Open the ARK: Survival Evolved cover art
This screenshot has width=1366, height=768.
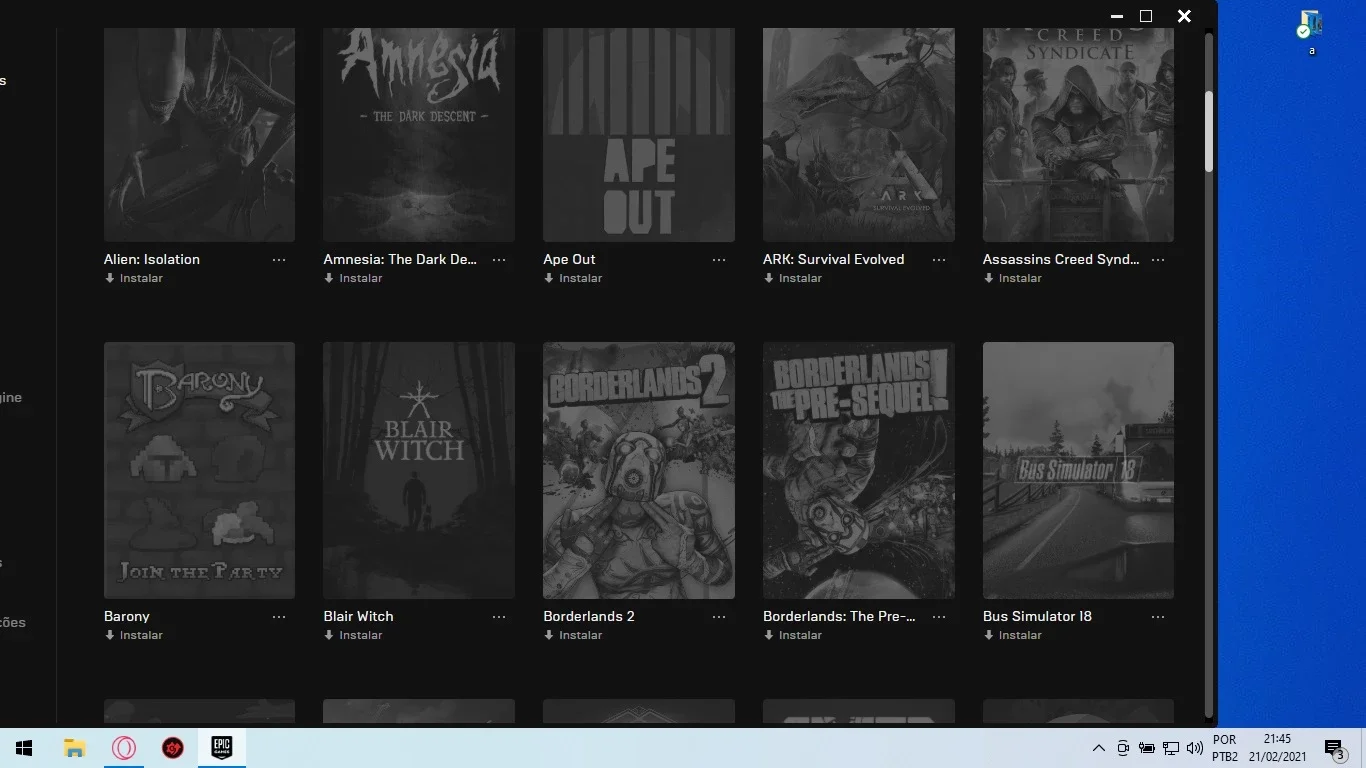859,135
